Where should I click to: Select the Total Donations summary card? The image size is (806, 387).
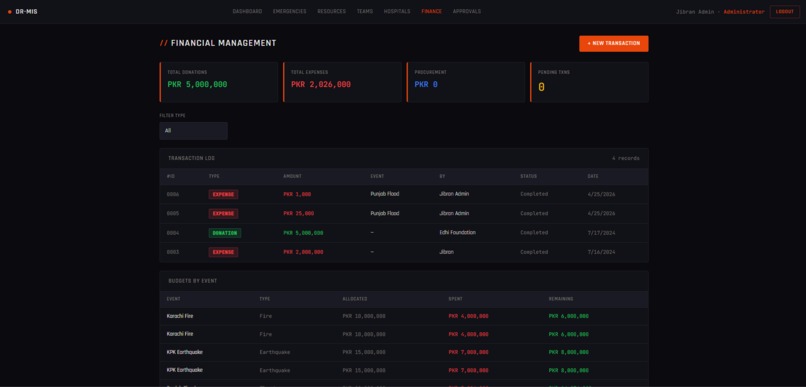click(x=218, y=82)
